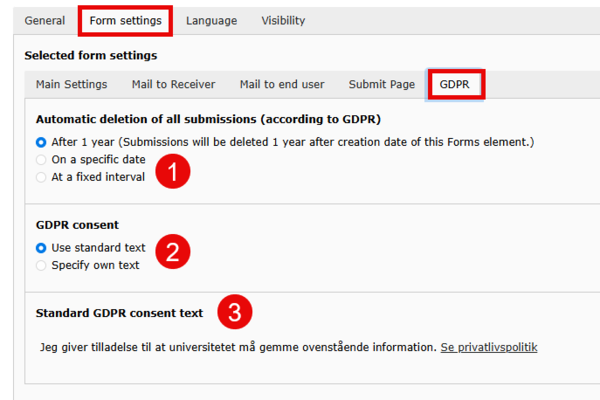Select the Main Settings sub-tab
Image resolution: width=600 pixels, height=400 pixels.
[72, 84]
